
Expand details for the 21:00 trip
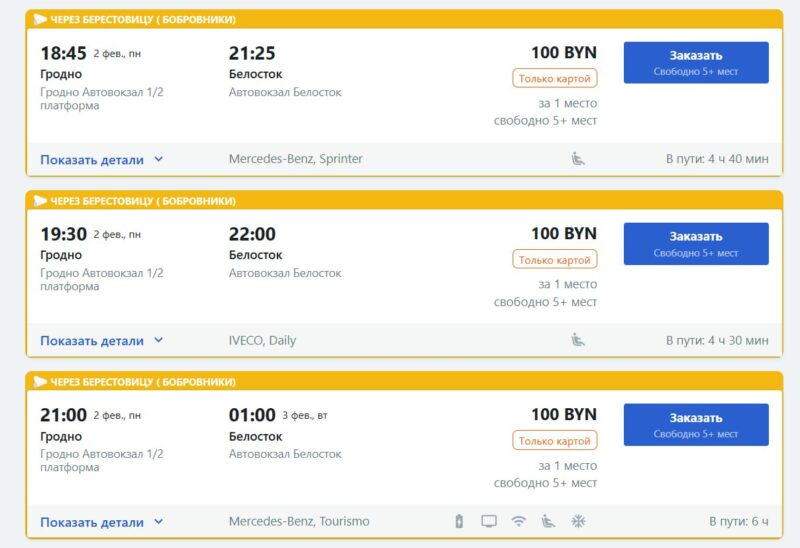pyautogui.click(x=101, y=522)
